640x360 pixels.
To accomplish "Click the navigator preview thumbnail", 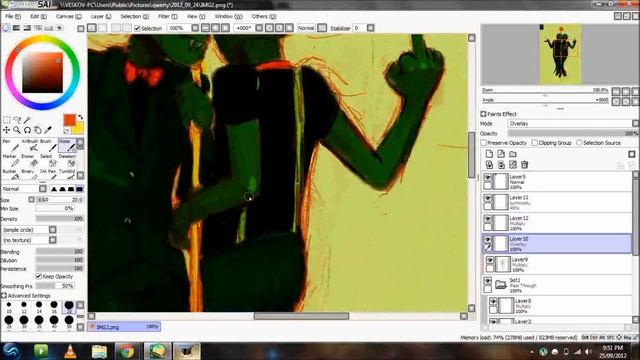I will point(561,54).
